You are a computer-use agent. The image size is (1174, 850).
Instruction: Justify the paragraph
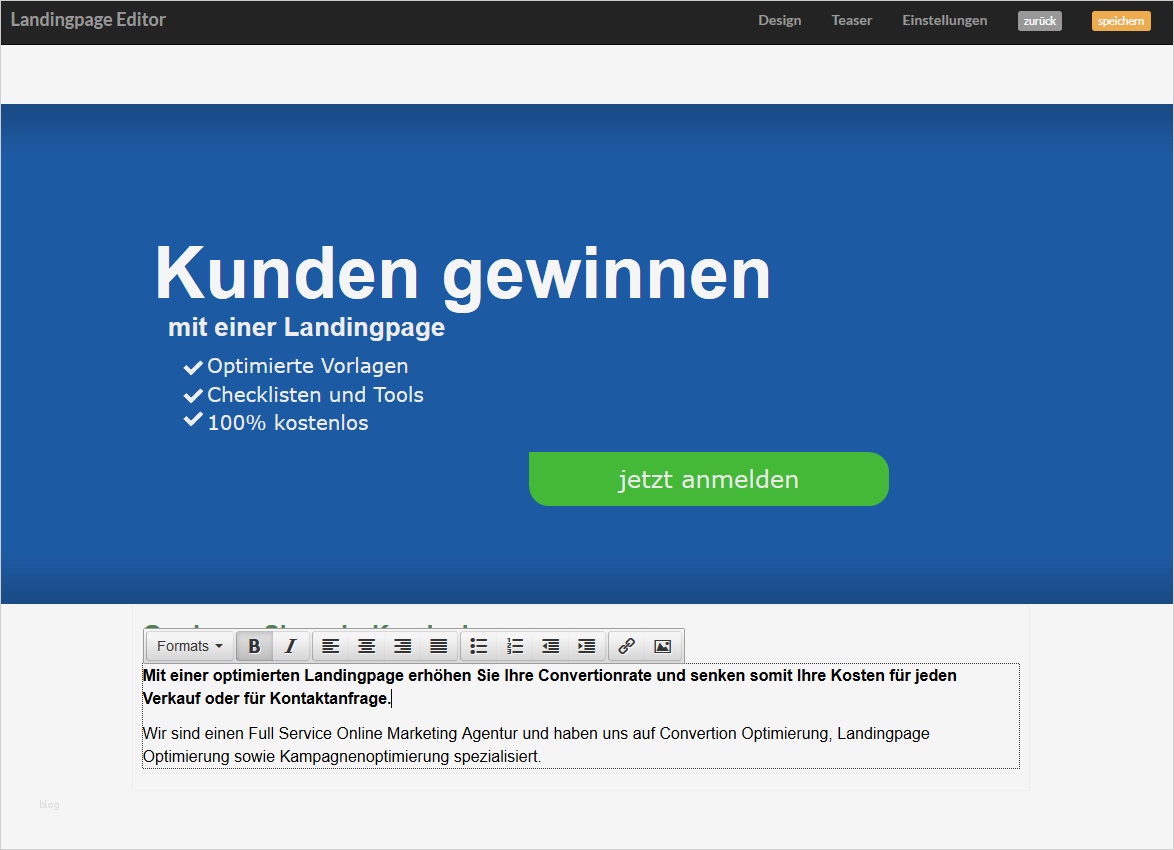click(438, 646)
